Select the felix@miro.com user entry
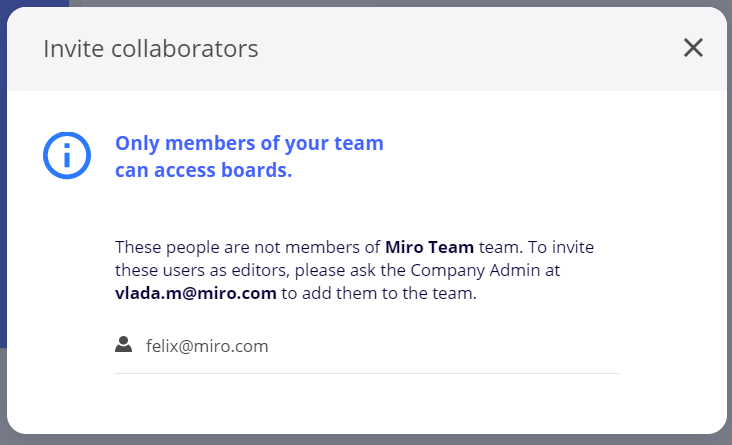The height and width of the screenshot is (445, 732). coord(207,347)
